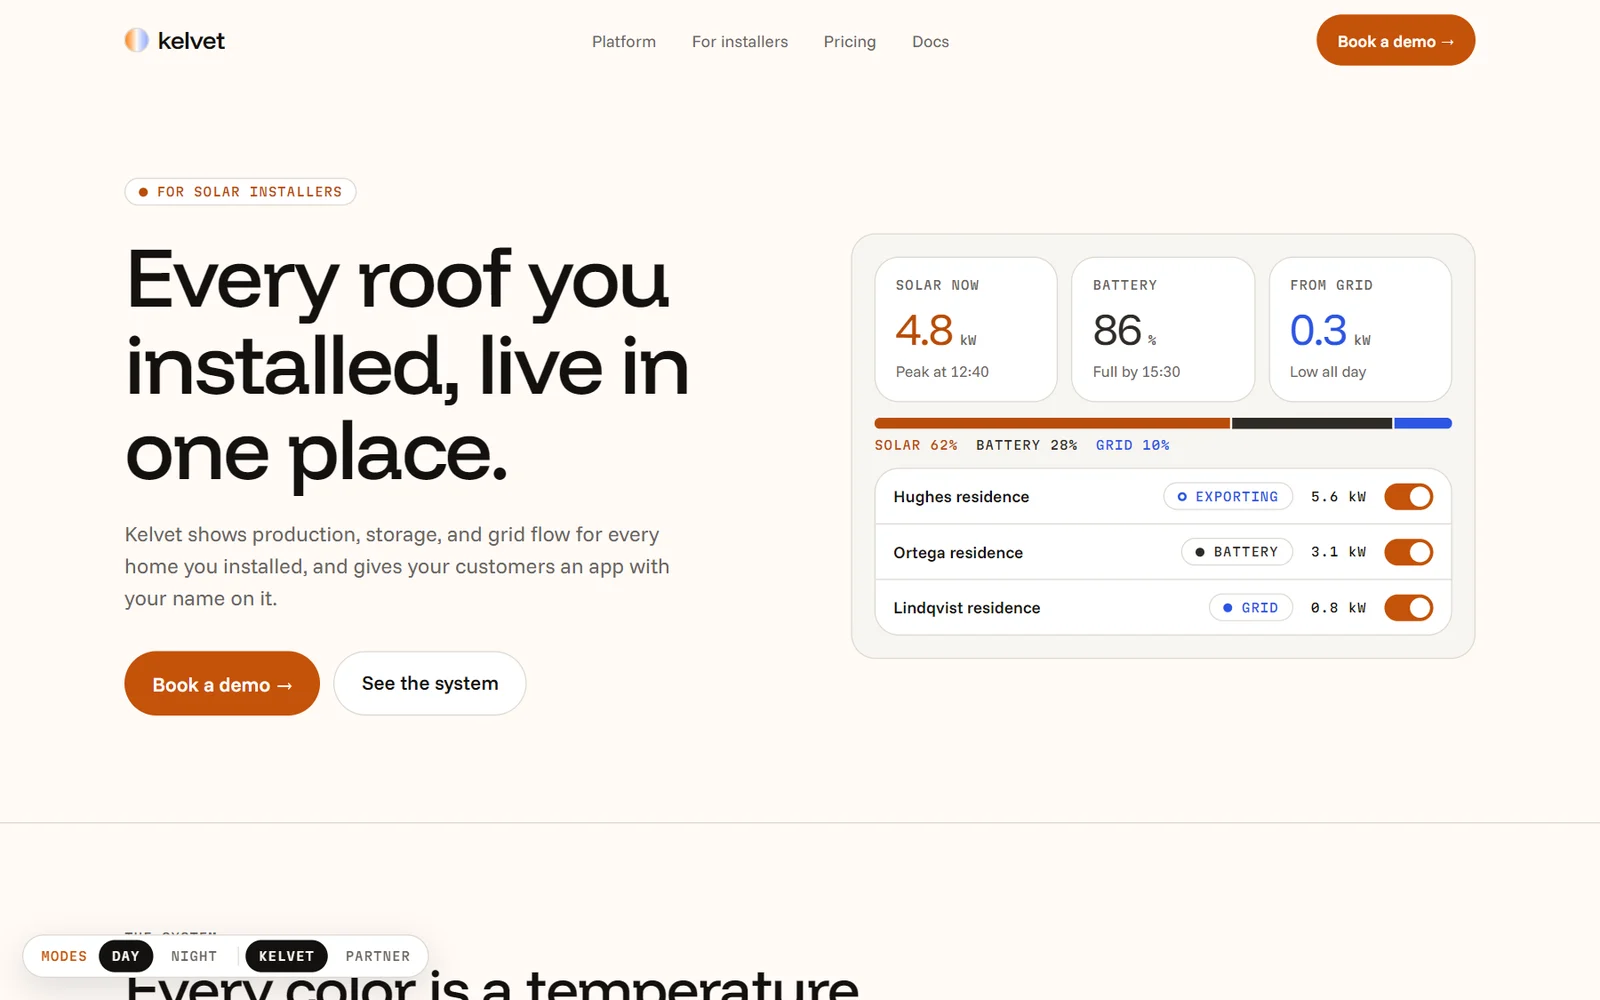1600x1000 pixels.
Task: Toggle the Ortega residence switch
Action: click(x=1408, y=552)
